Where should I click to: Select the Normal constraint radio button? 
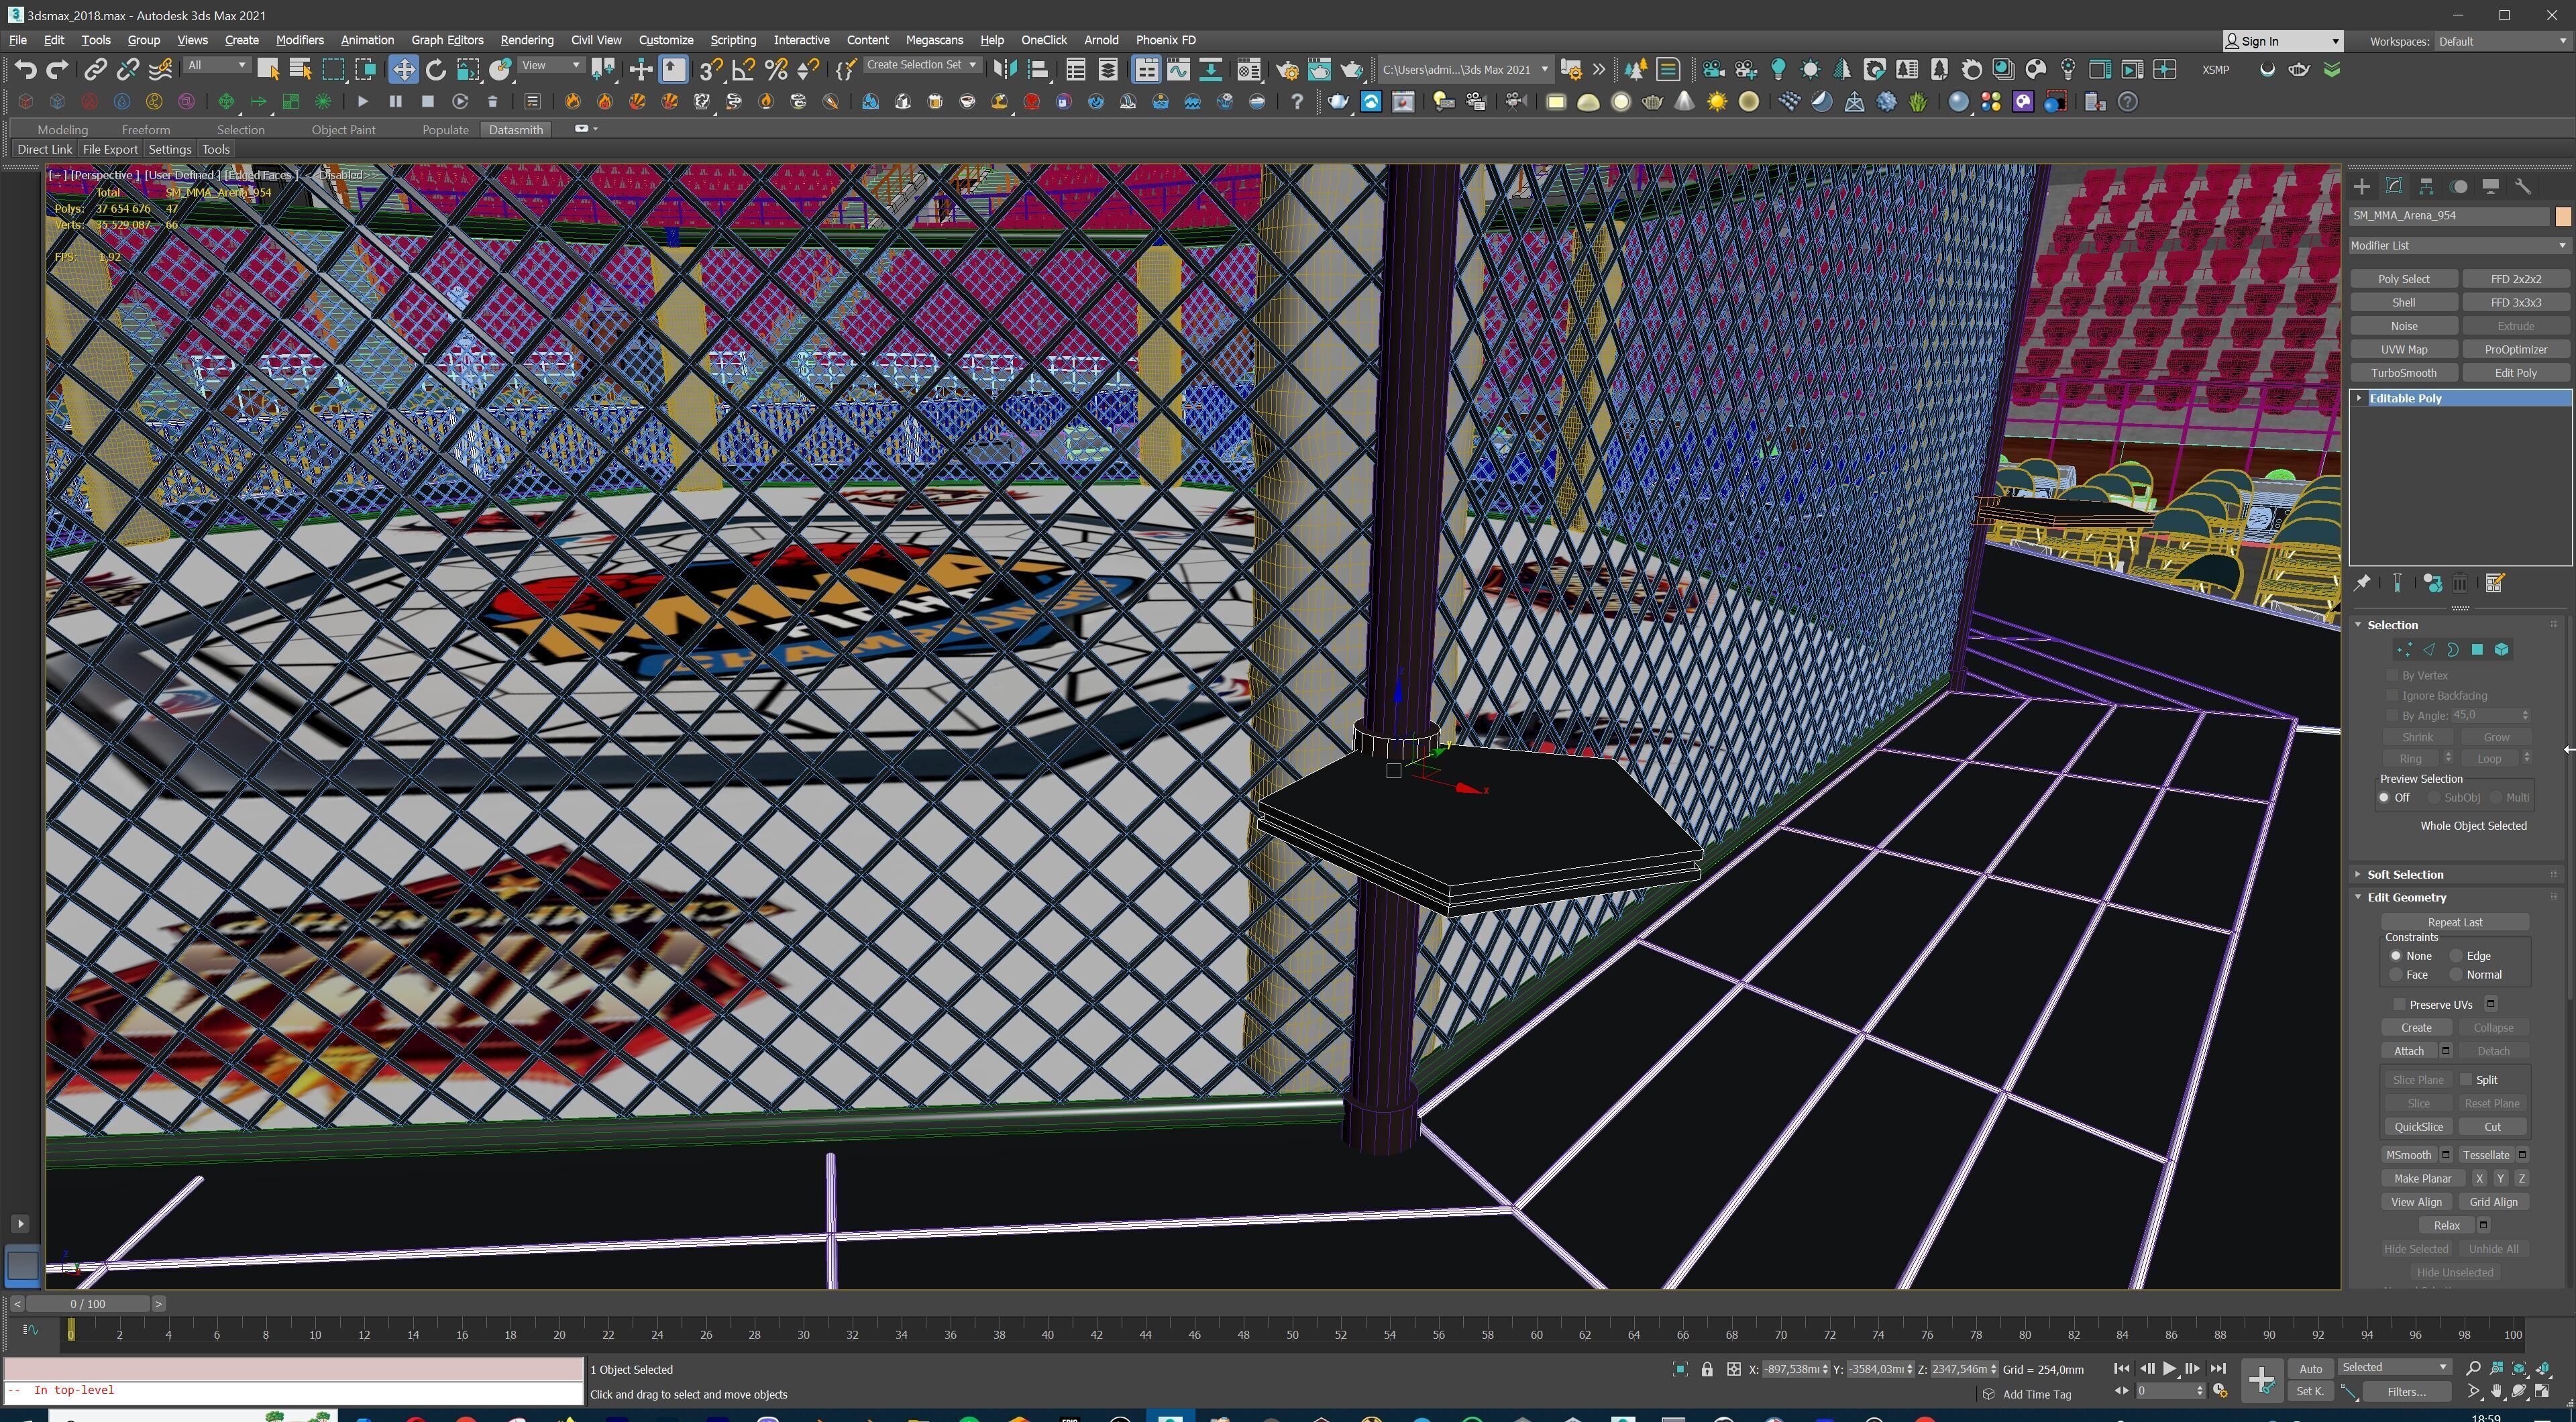(x=2456, y=974)
